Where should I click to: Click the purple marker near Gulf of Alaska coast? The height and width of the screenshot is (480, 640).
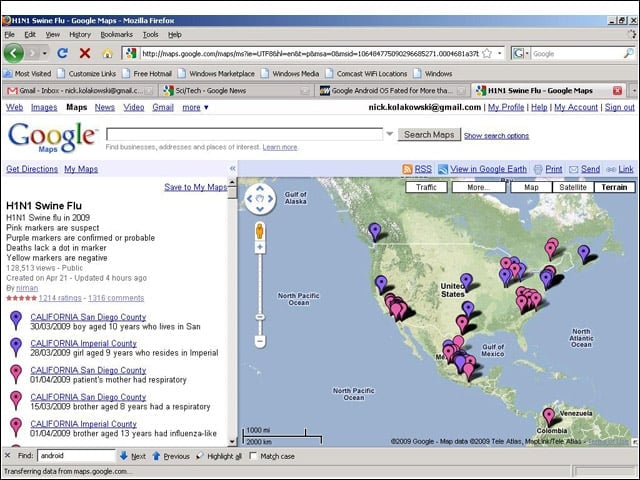pyautogui.click(x=374, y=231)
